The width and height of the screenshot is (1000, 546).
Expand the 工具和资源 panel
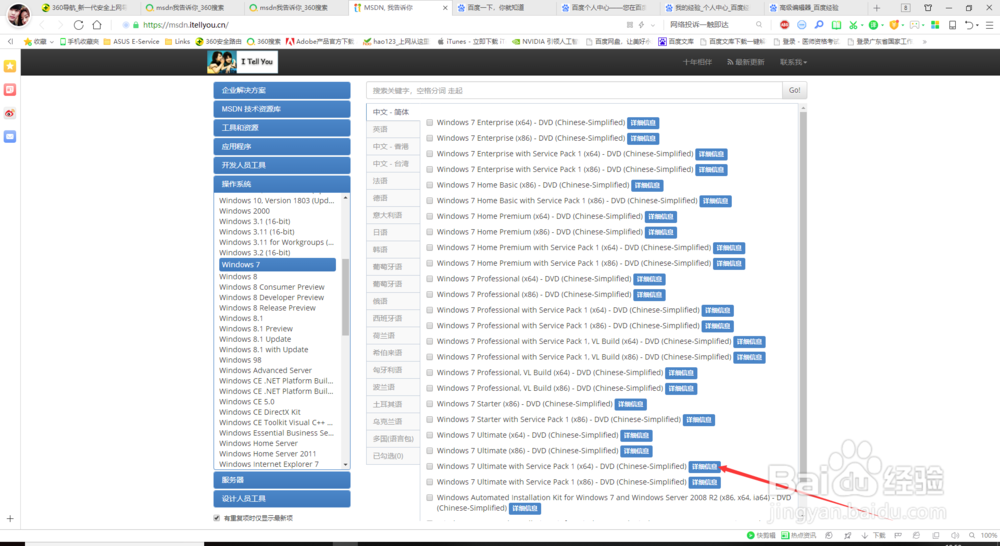click(282, 128)
